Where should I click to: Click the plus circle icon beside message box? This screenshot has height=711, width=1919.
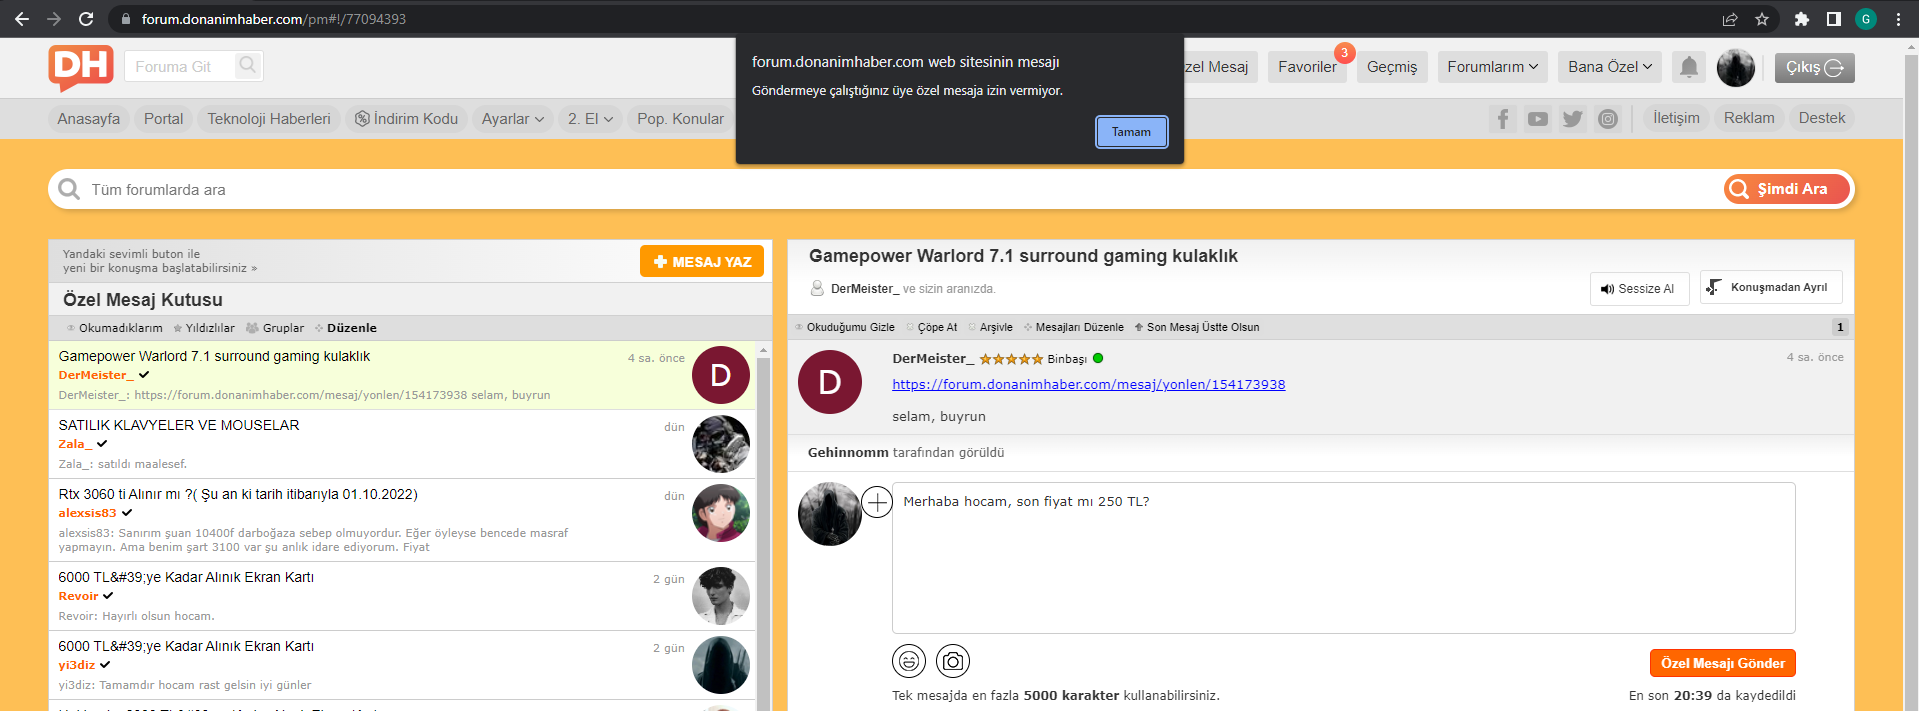[x=877, y=502]
